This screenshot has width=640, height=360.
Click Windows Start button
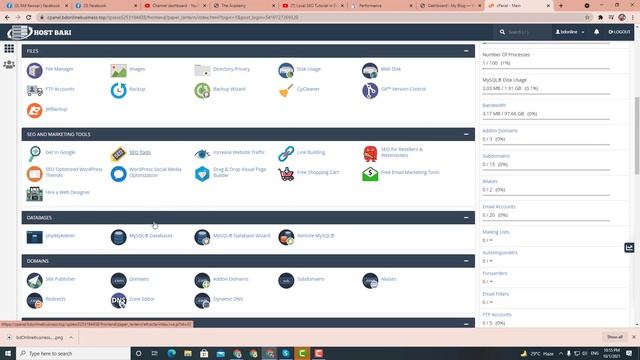8,353
